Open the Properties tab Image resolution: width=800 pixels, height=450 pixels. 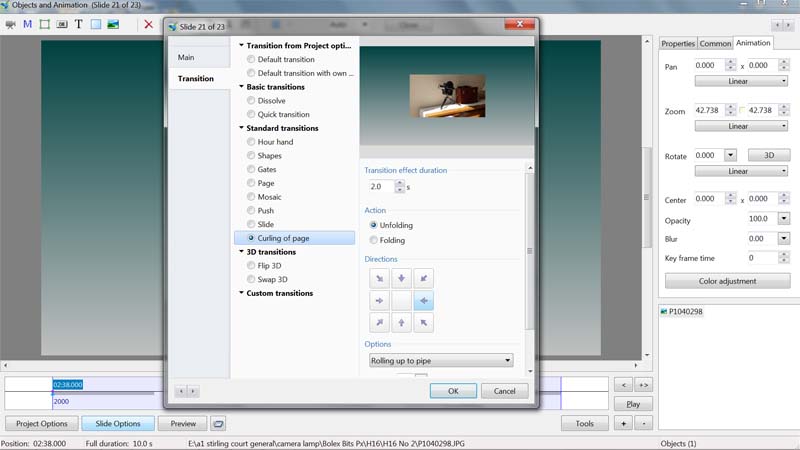(x=678, y=43)
